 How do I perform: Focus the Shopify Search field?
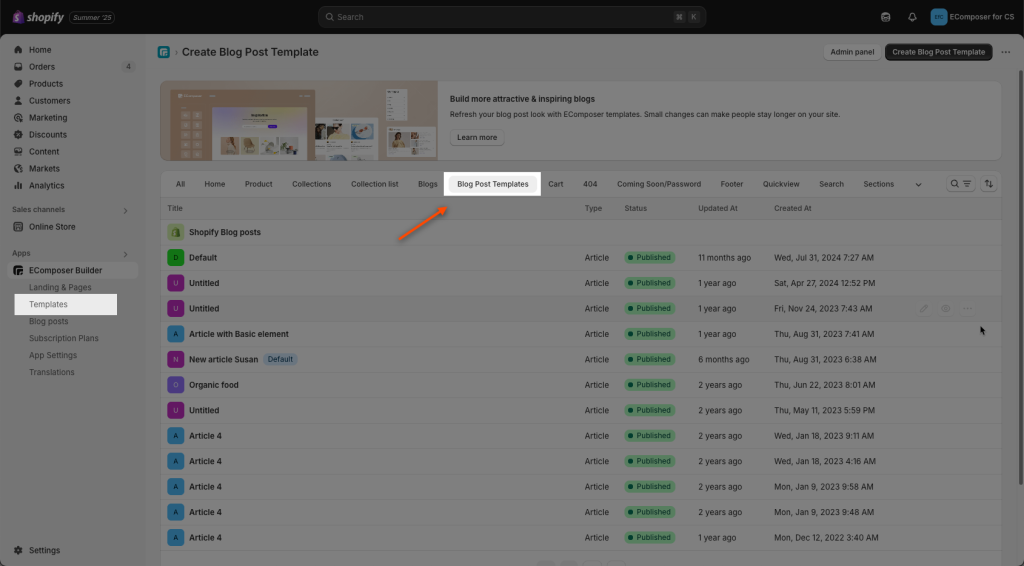[x=511, y=17]
